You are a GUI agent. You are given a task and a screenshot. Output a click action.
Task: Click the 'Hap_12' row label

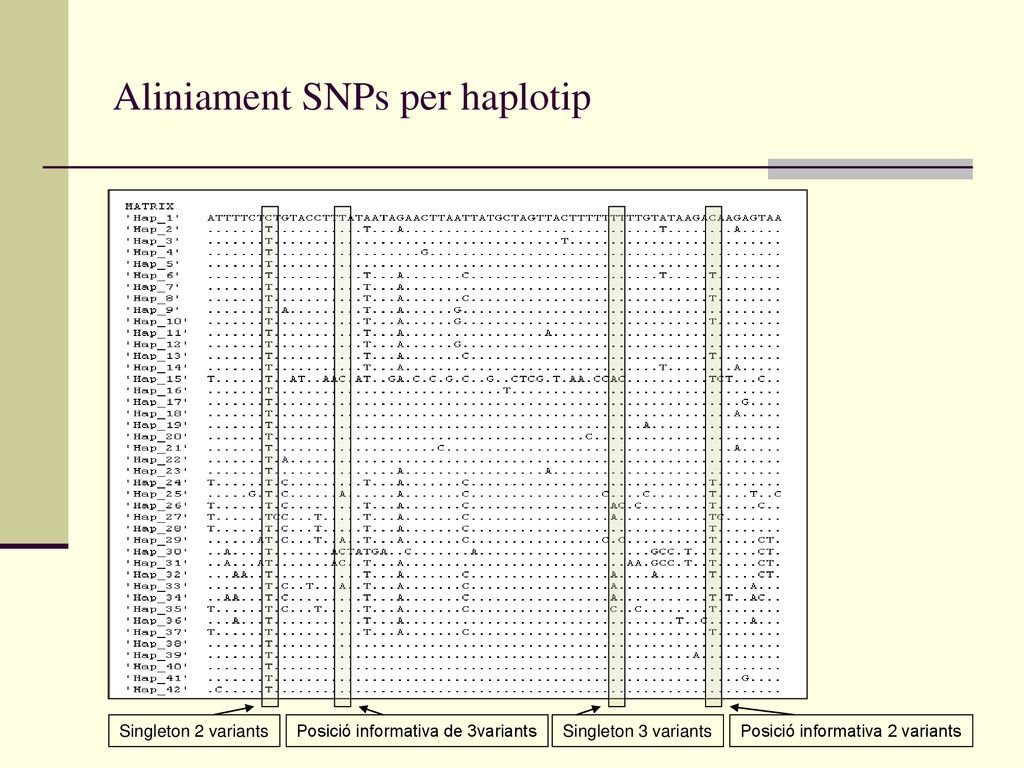[156, 344]
